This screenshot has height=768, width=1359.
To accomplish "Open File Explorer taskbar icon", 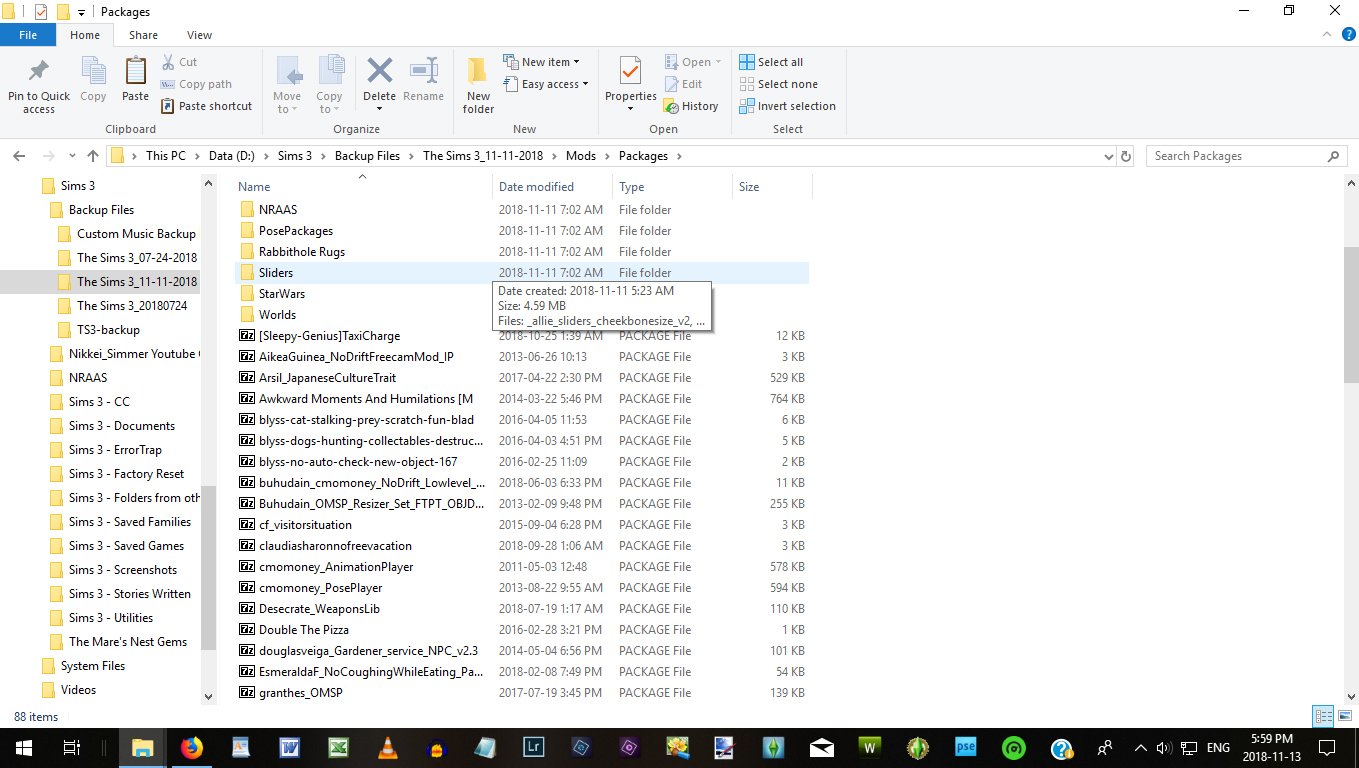I will (x=142, y=747).
